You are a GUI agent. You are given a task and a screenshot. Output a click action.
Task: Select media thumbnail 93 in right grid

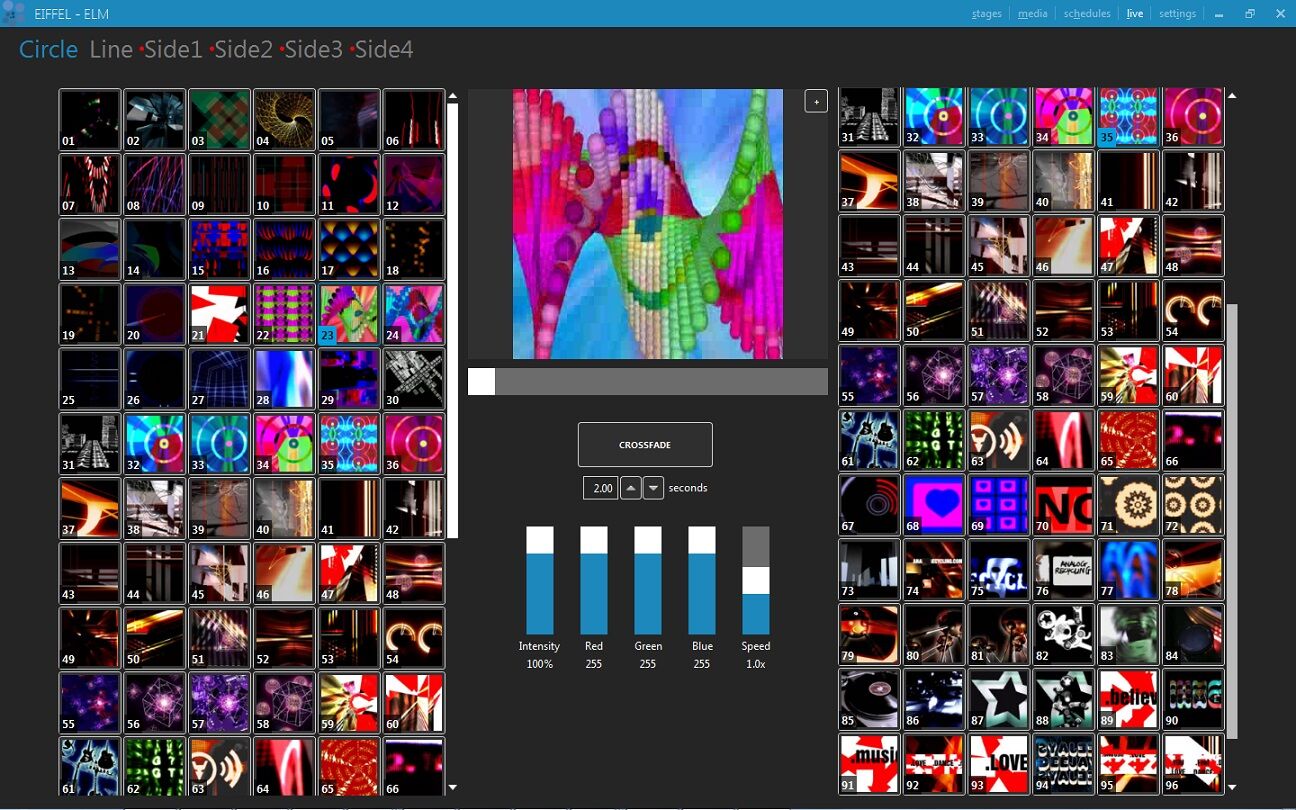coord(999,764)
